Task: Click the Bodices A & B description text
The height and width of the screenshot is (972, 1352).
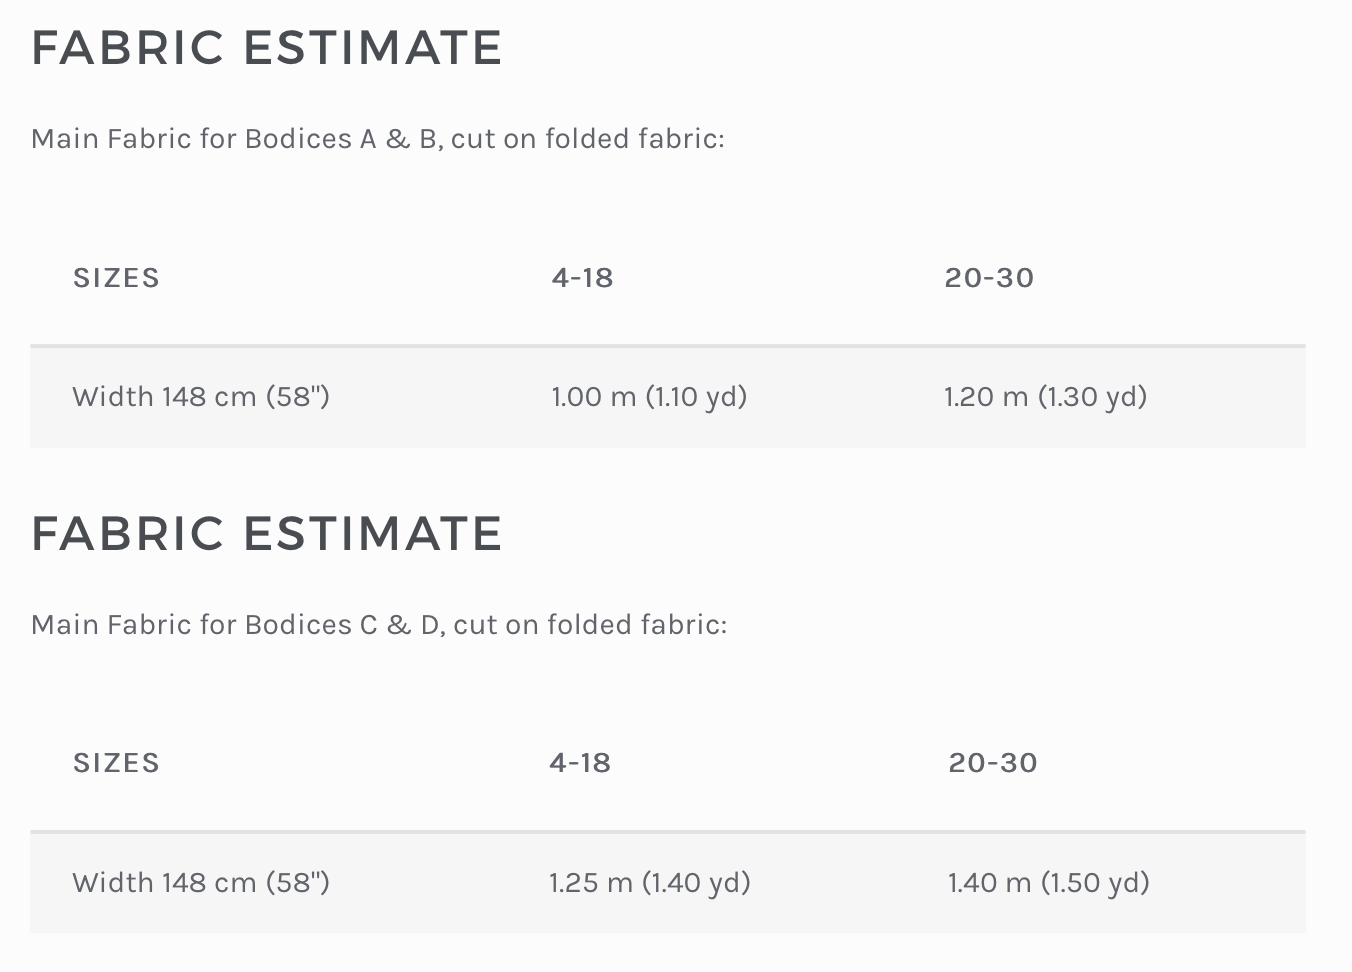Action: 378,139
